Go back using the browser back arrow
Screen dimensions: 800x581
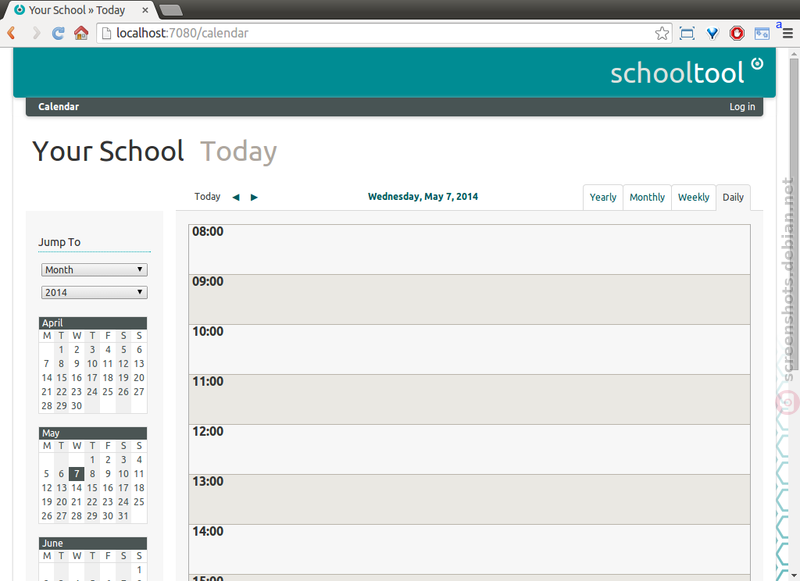11,33
